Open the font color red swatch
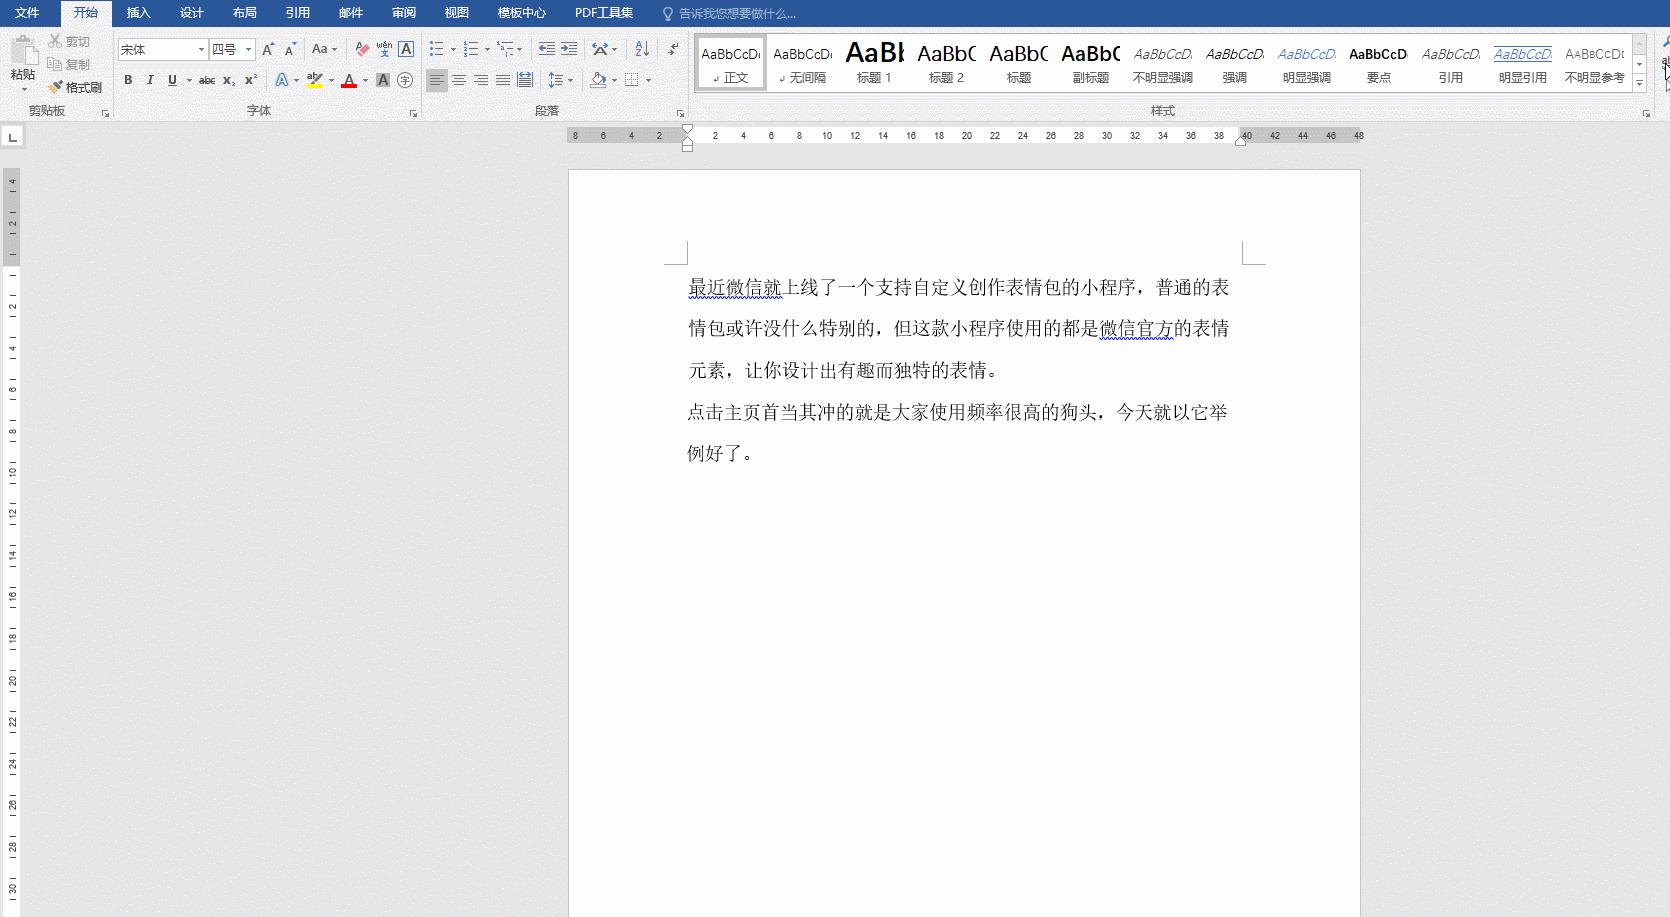This screenshot has width=1670, height=917. click(x=350, y=80)
